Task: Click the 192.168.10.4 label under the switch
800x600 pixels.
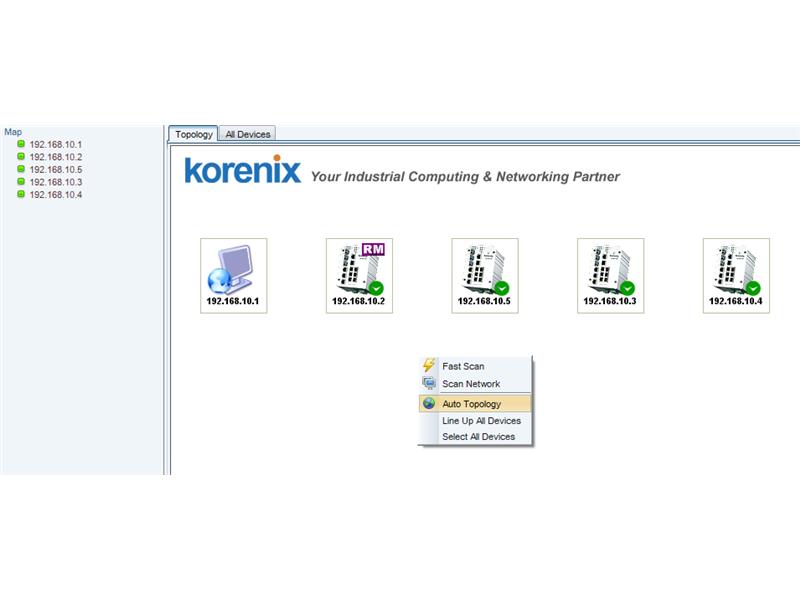Action: click(736, 301)
